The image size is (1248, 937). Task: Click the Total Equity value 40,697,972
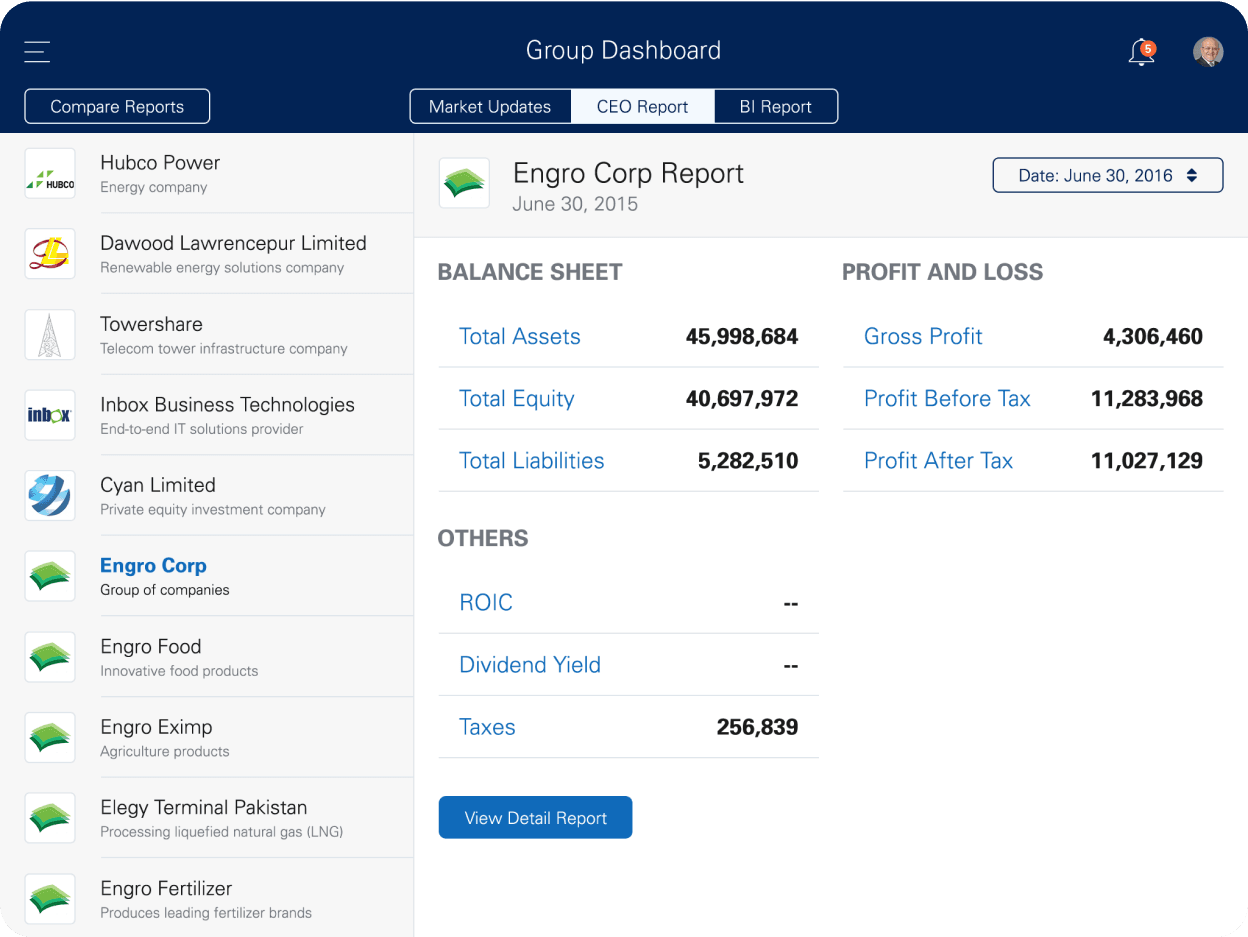coord(742,399)
